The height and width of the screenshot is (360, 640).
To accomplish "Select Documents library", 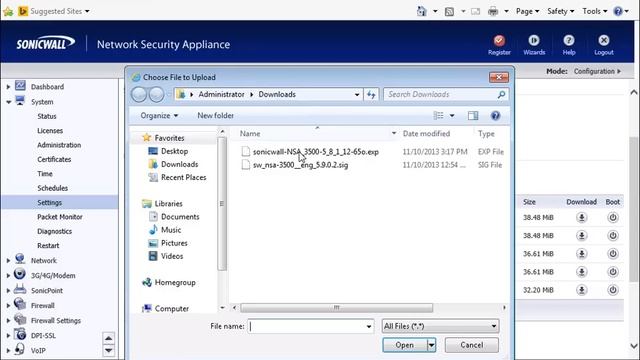I will (180, 217).
